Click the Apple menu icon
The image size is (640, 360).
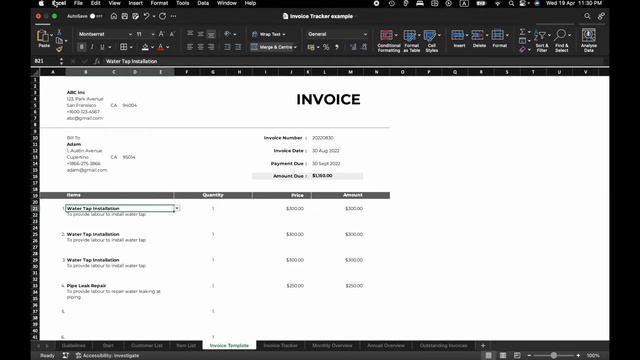click(41, 3)
